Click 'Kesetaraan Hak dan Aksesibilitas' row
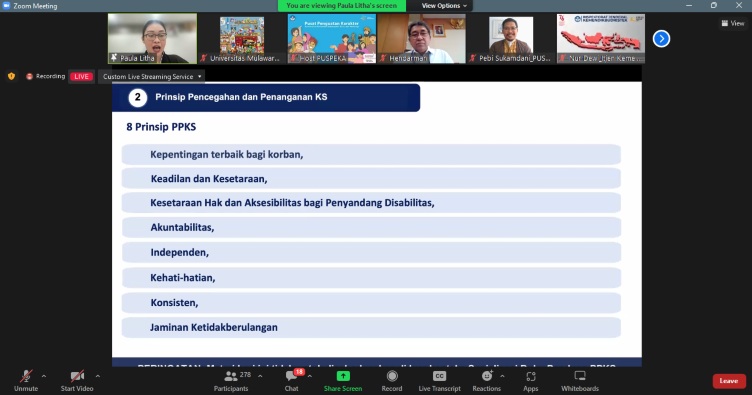This screenshot has height=395, width=752. [371, 203]
